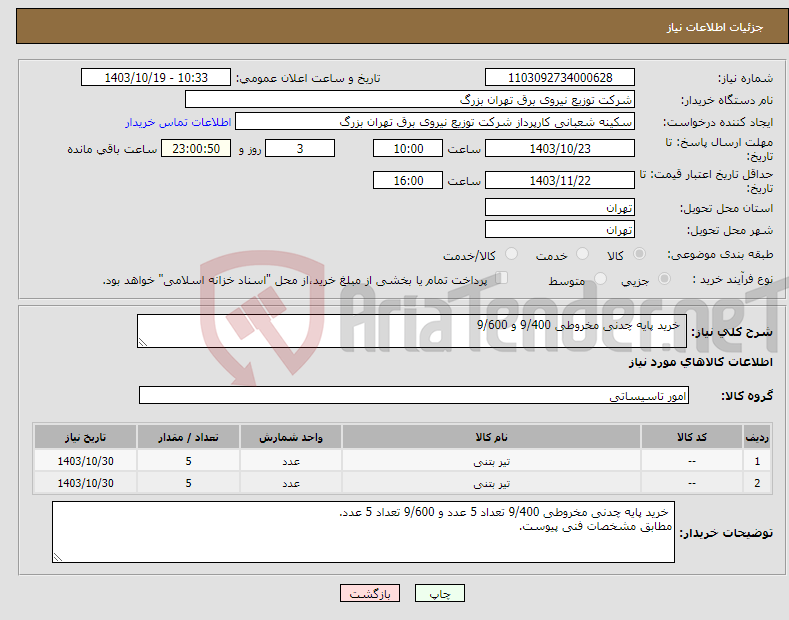Click the price validity date 1403/11/22
Viewport: 789px width, 620px height.
click(x=560, y=180)
